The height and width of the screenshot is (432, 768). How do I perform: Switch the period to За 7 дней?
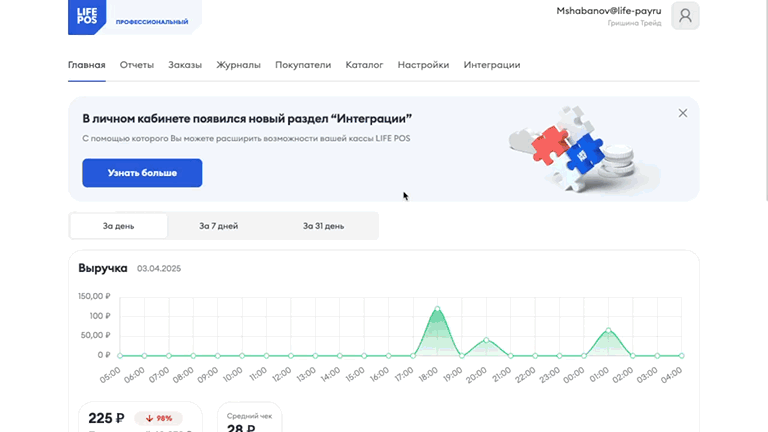tap(218, 226)
